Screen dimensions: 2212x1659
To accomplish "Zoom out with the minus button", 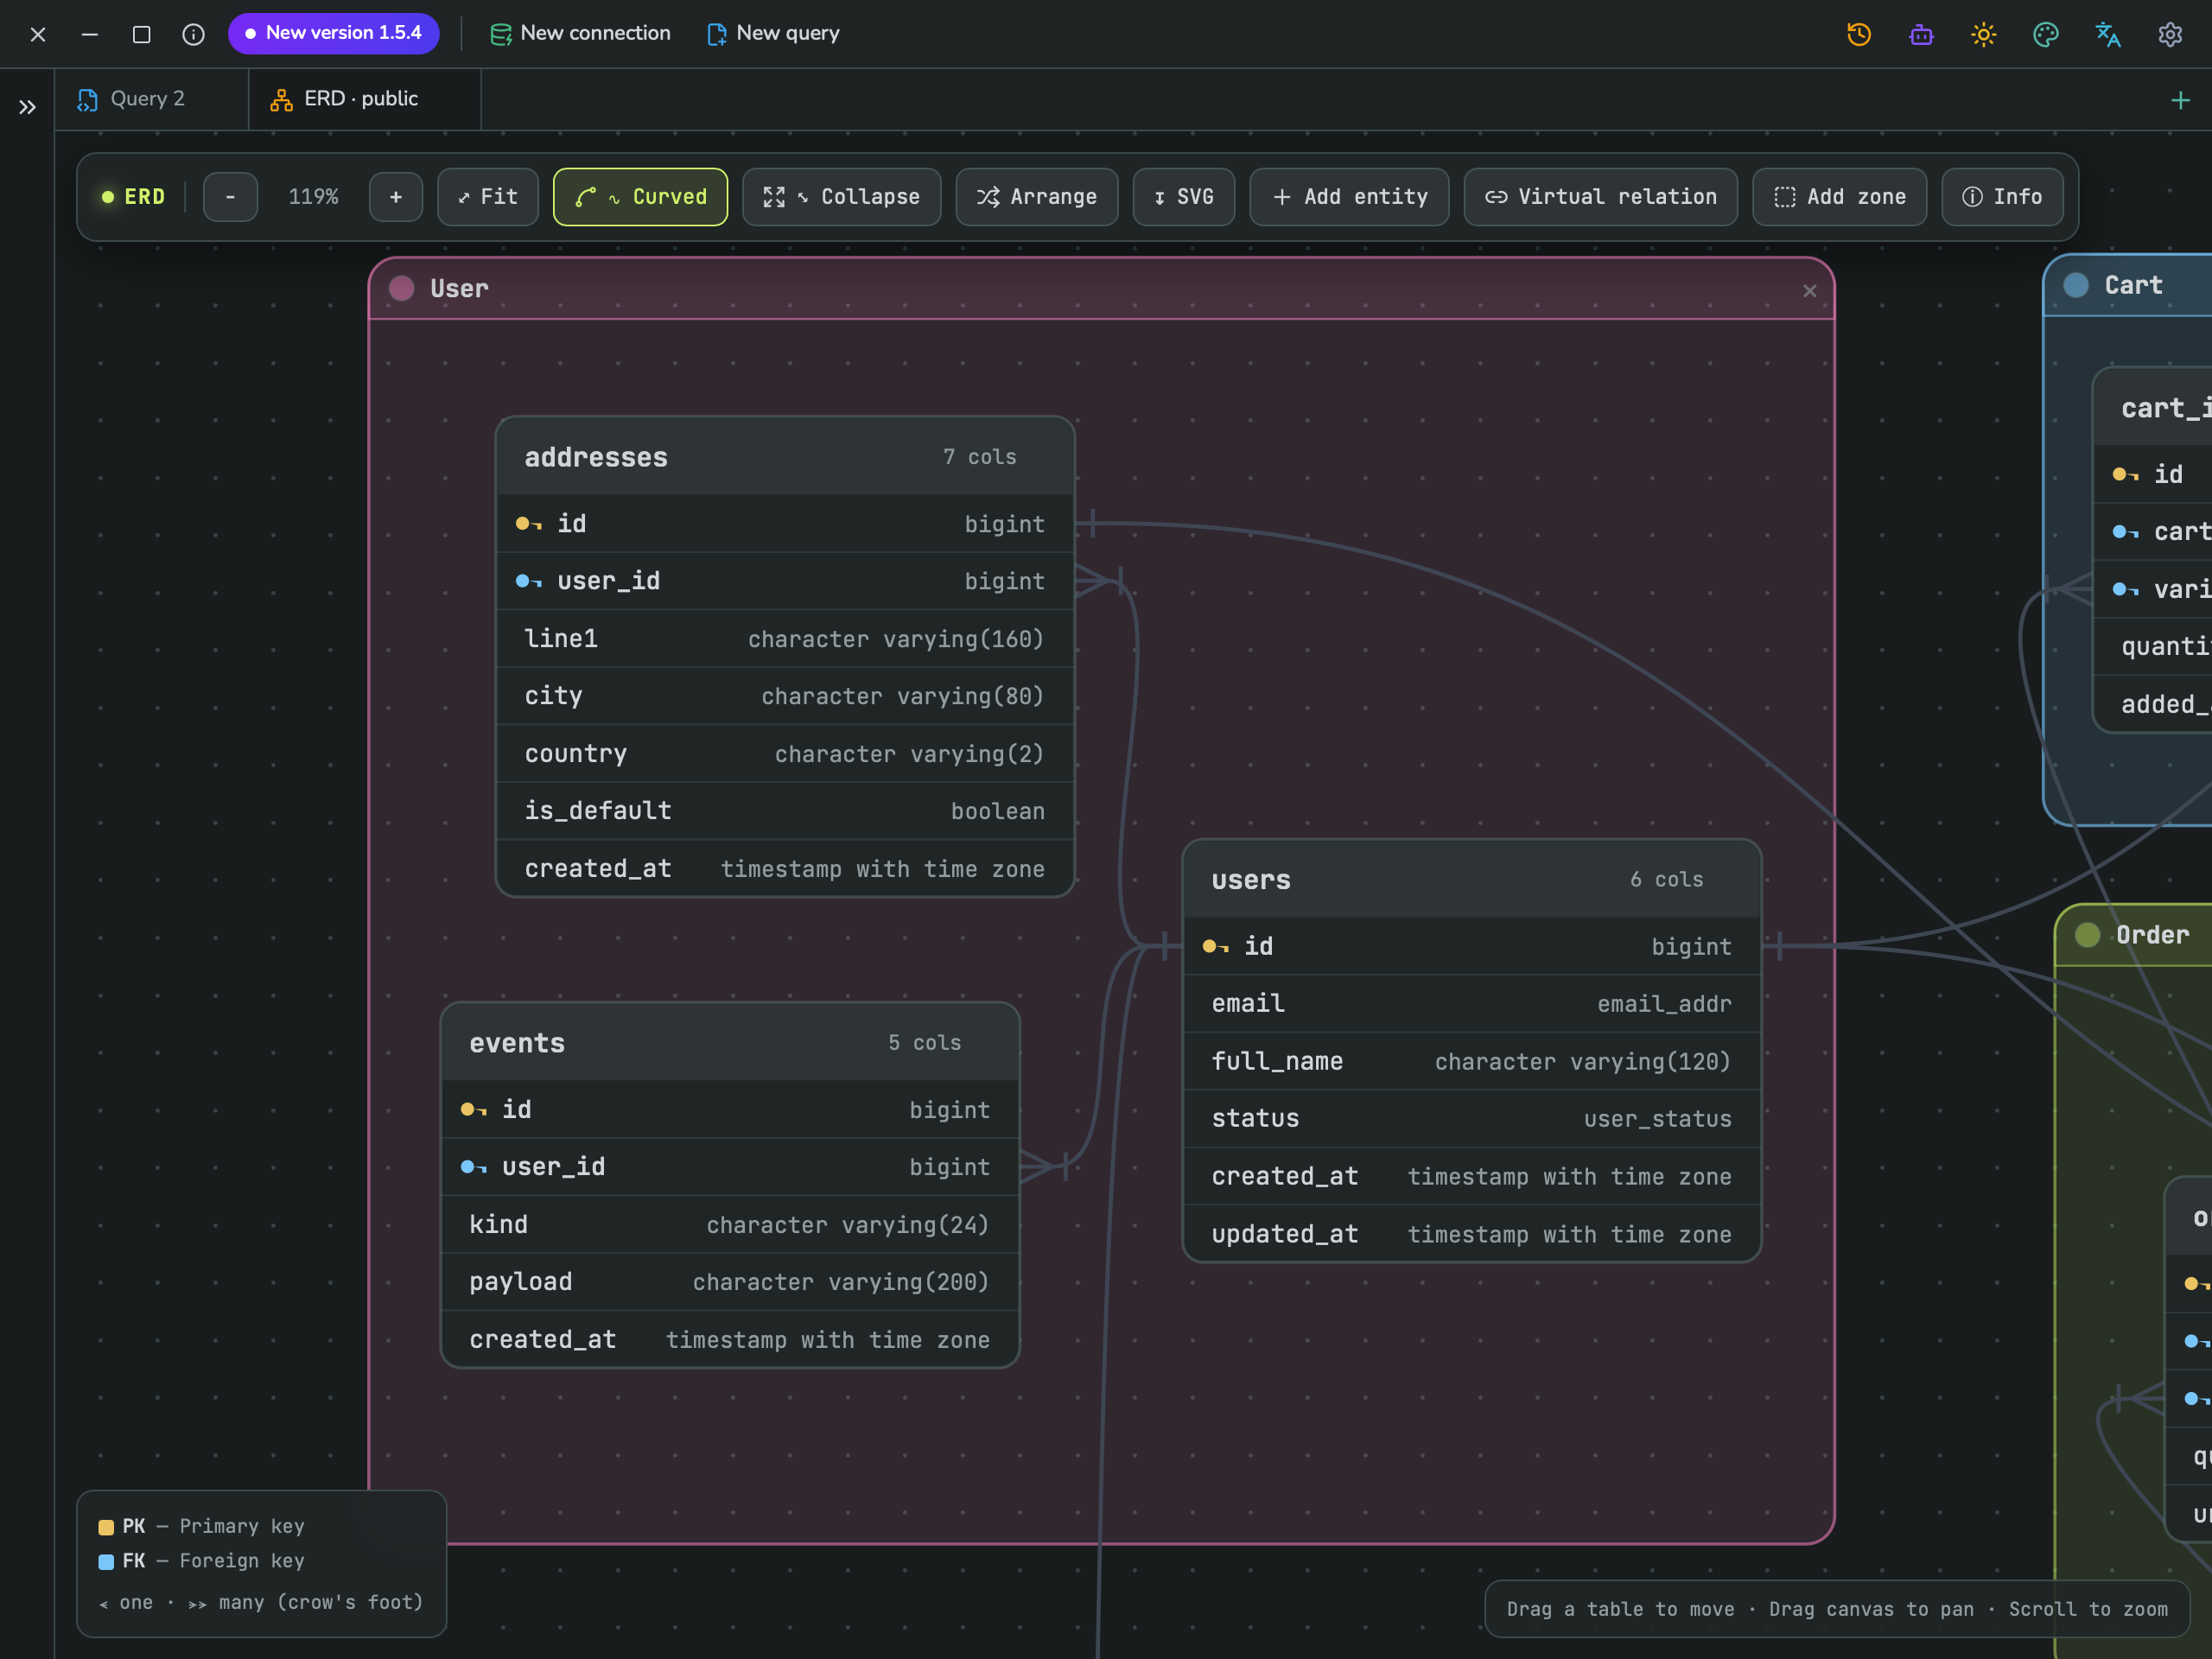I will [230, 197].
